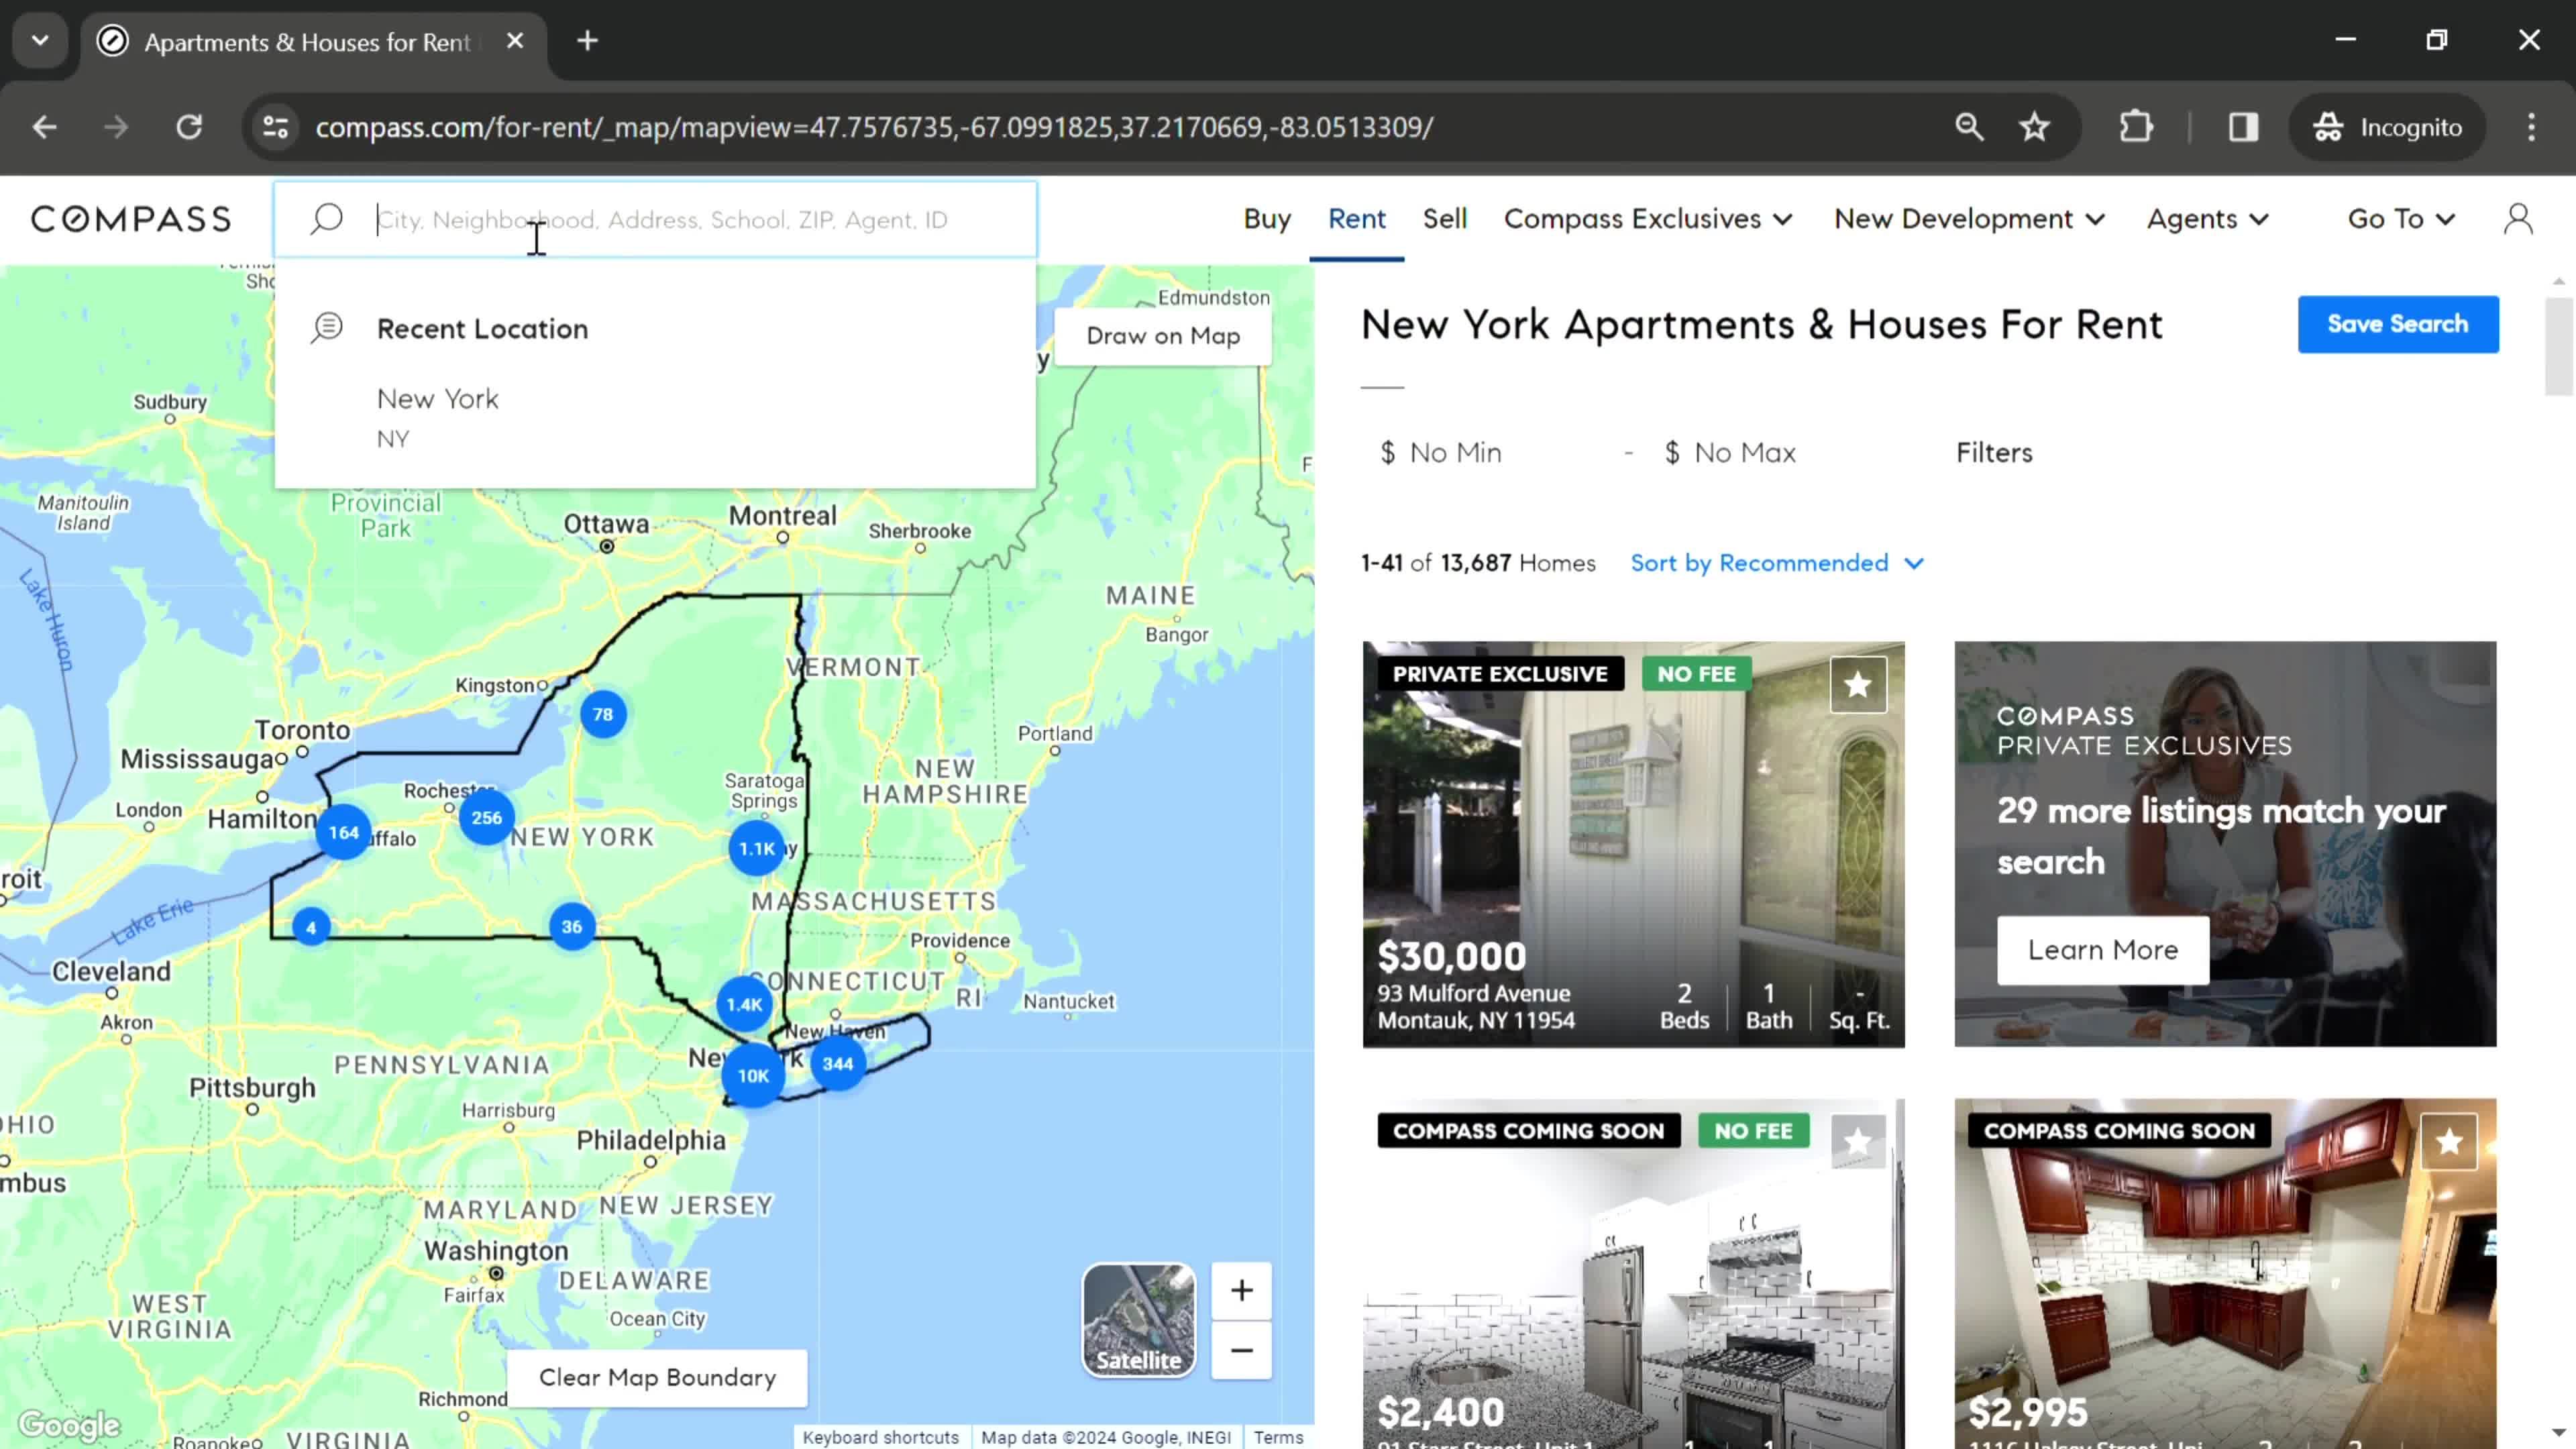
Task: Expand the Agents menu
Action: pyautogui.click(x=2208, y=219)
